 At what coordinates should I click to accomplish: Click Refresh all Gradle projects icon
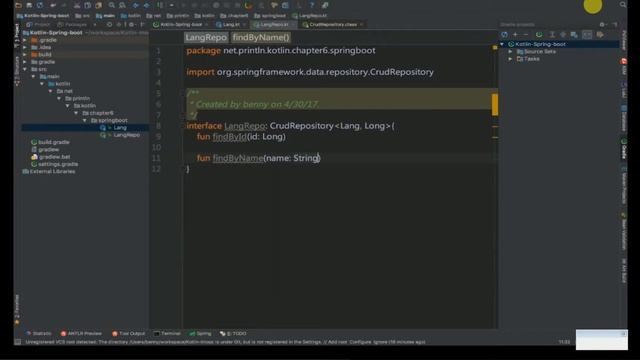tap(504, 35)
